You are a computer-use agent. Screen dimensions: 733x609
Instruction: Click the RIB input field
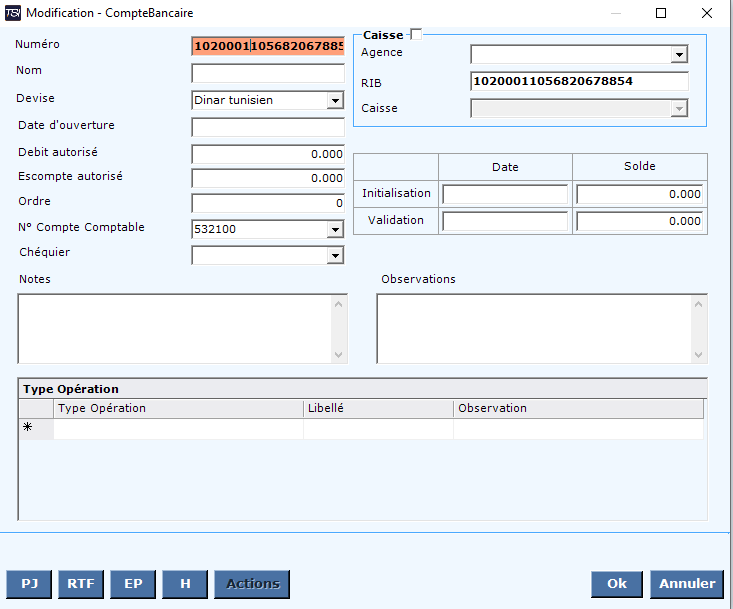579,81
